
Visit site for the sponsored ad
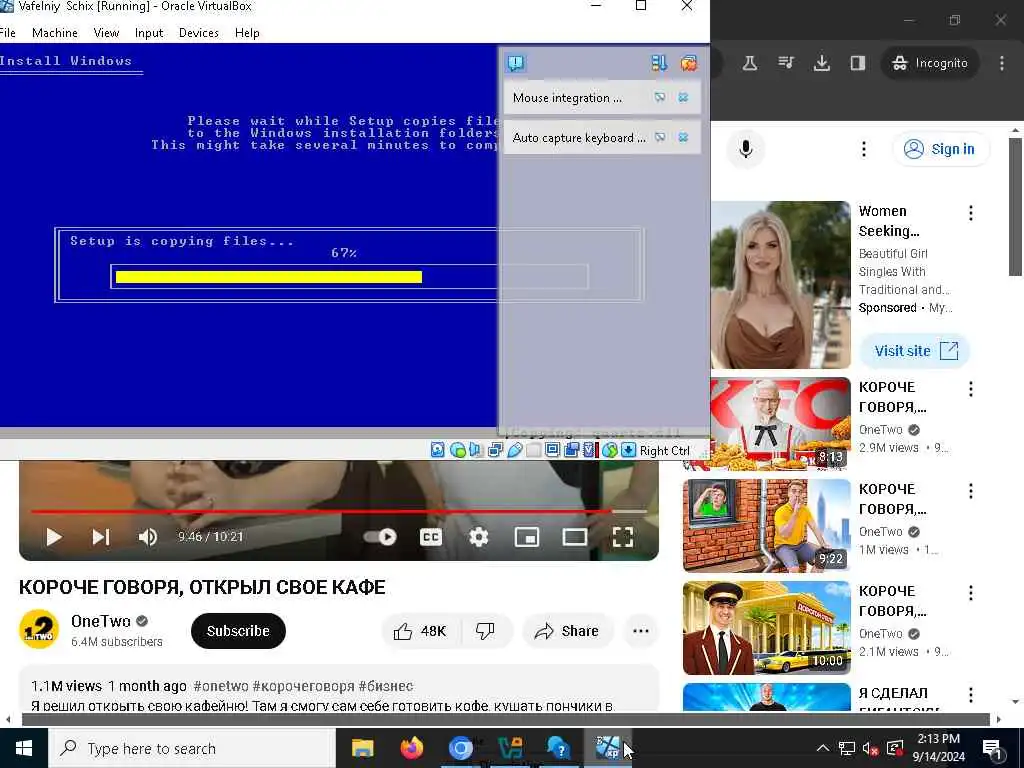914,351
